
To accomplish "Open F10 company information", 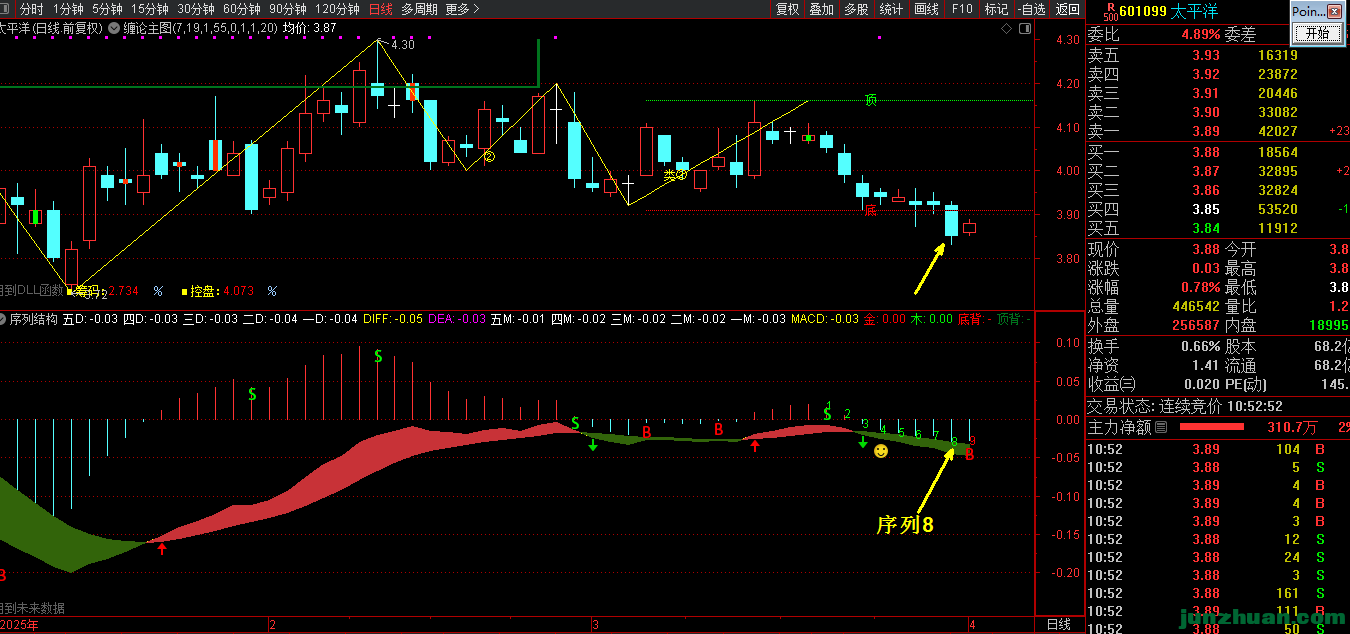I will 961,9.
